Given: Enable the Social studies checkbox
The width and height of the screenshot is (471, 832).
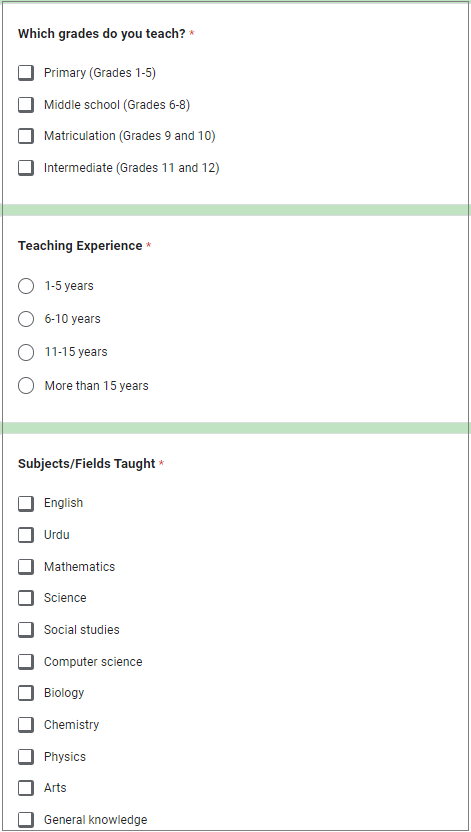Looking at the screenshot, I should (25, 630).
